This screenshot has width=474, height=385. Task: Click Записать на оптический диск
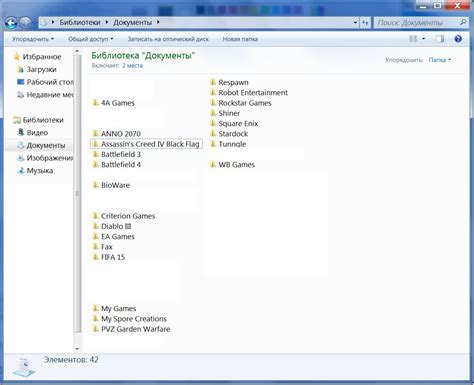tap(168, 39)
